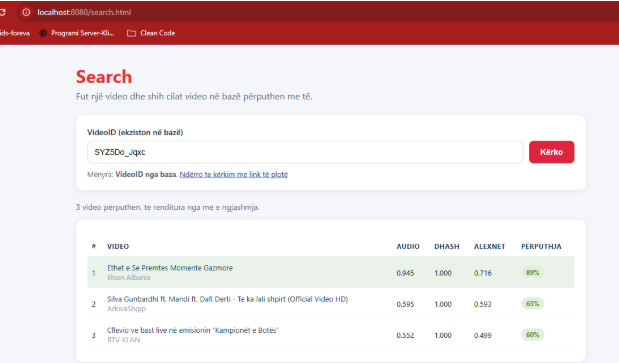The image size is (619, 363).
Task: Click the DHASH column header
Action: coord(447,247)
